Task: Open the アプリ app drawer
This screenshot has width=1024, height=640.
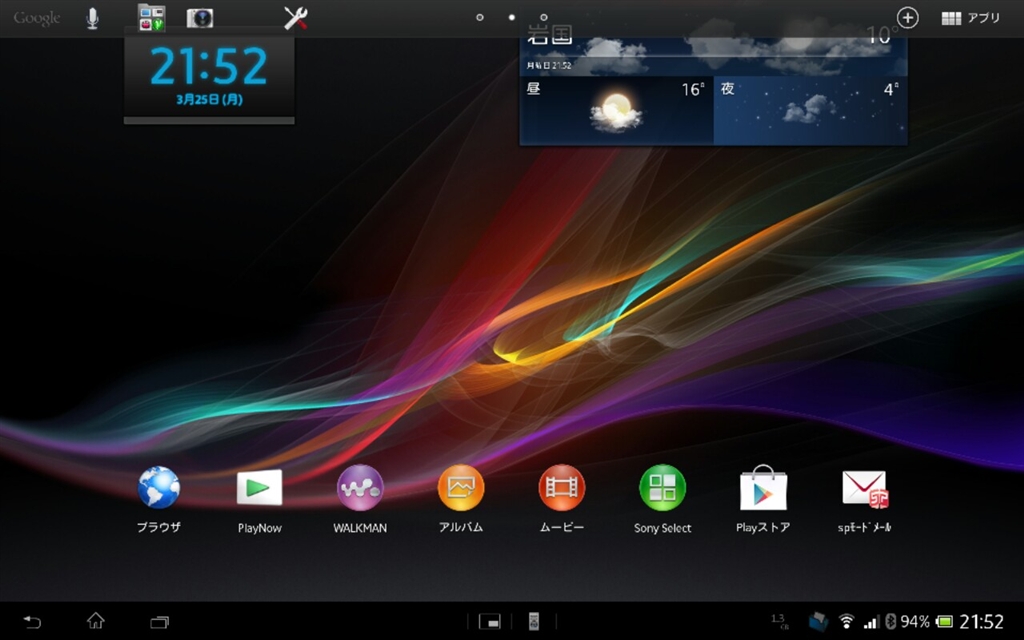Action: click(x=970, y=18)
